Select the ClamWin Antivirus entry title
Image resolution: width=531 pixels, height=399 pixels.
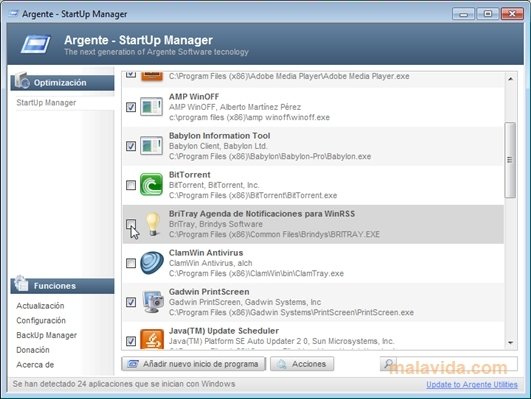[x=206, y=253]
